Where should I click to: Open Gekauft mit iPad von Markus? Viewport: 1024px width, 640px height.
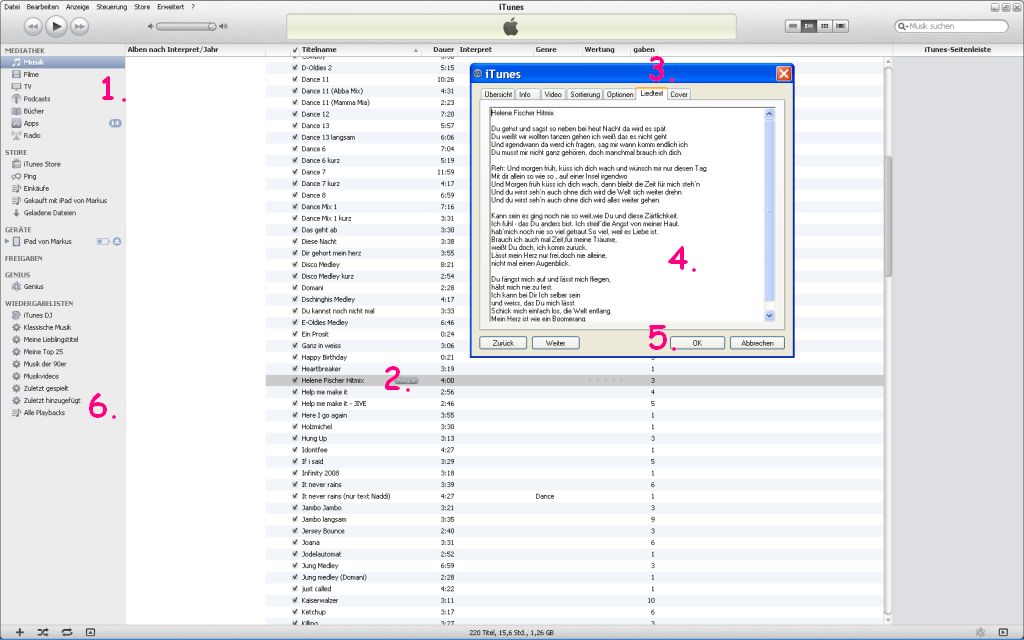click(65, 201)
